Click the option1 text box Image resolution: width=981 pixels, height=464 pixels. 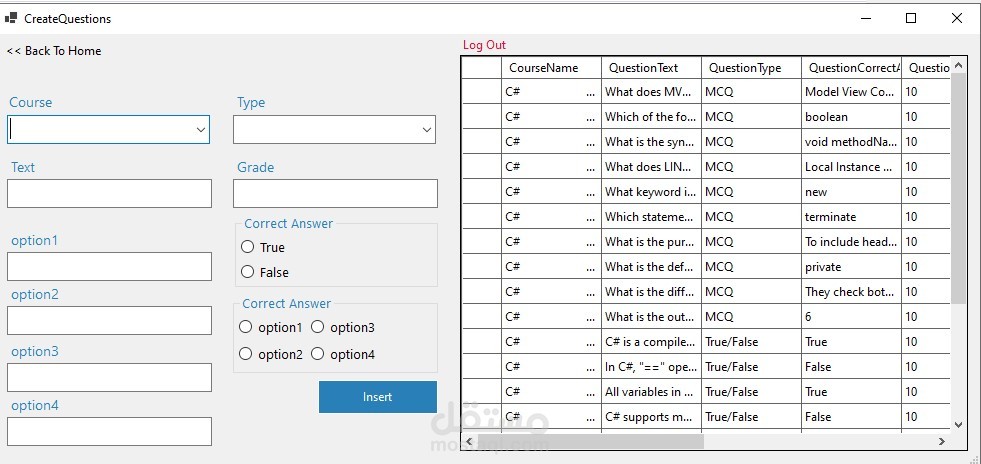point(109,267)
